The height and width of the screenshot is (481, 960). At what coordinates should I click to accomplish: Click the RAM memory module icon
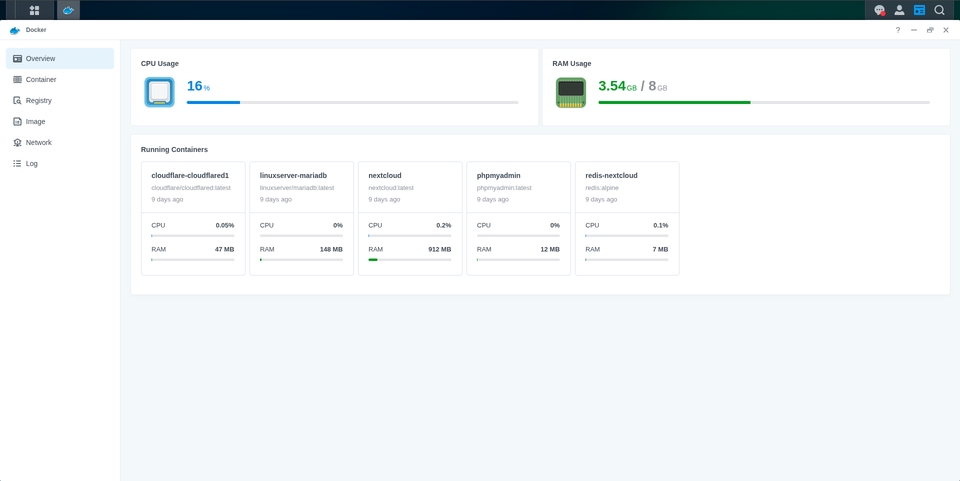click(x=571, y=92)
